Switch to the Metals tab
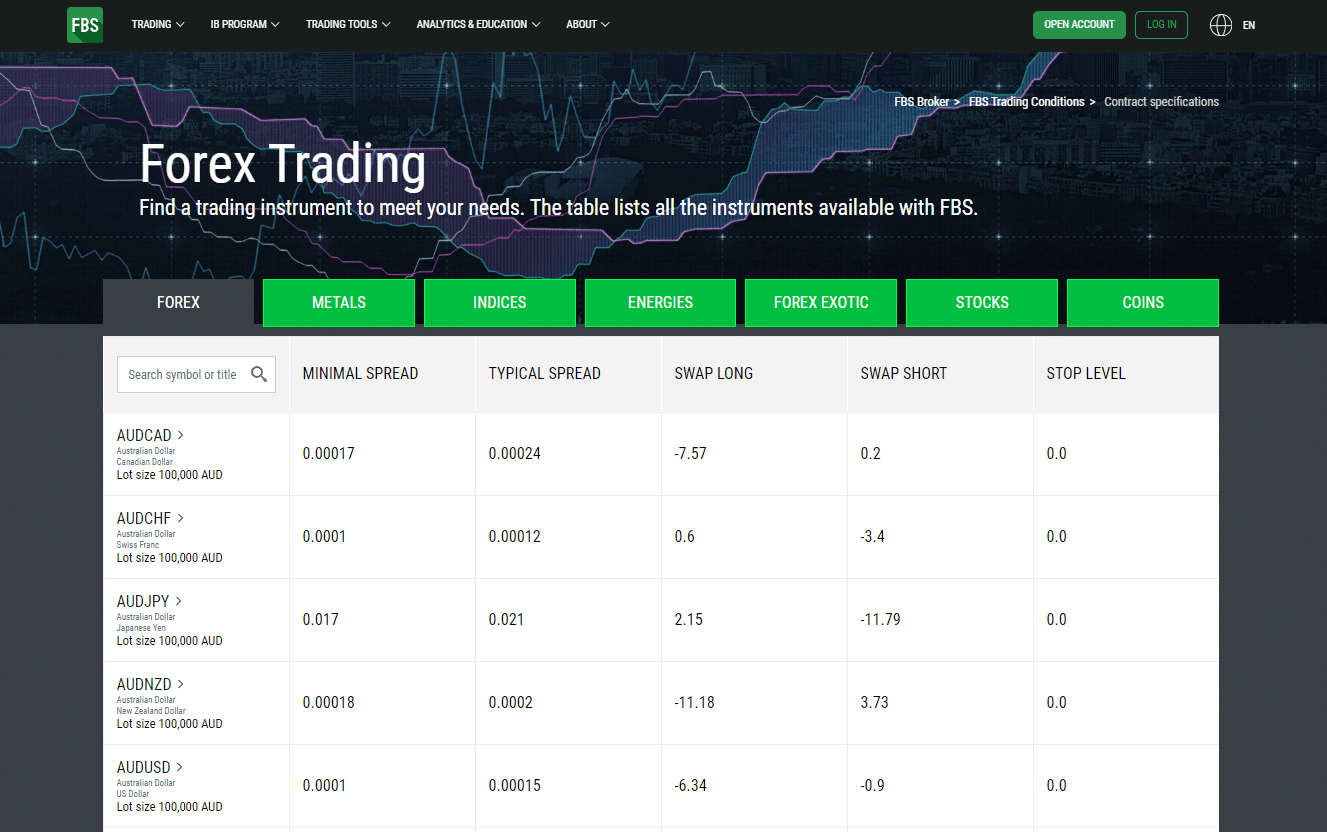 point(339,302)
